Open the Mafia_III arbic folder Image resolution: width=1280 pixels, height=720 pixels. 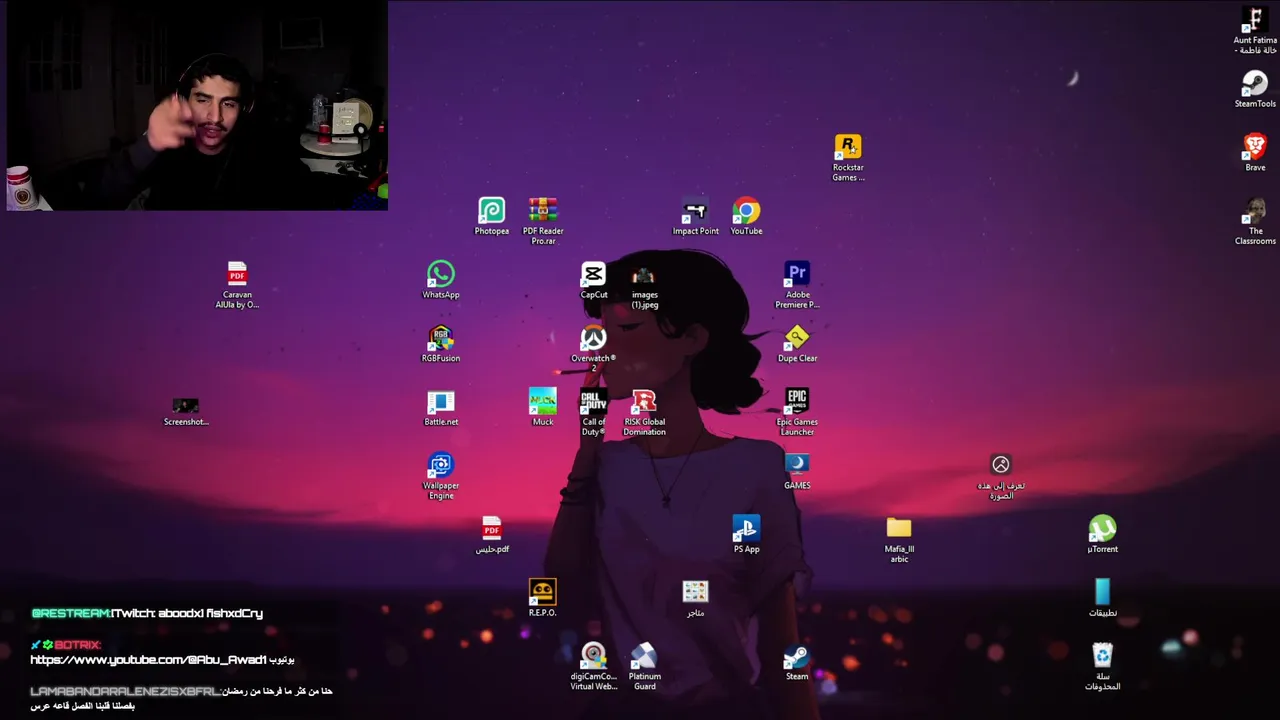tap(899, 540)
